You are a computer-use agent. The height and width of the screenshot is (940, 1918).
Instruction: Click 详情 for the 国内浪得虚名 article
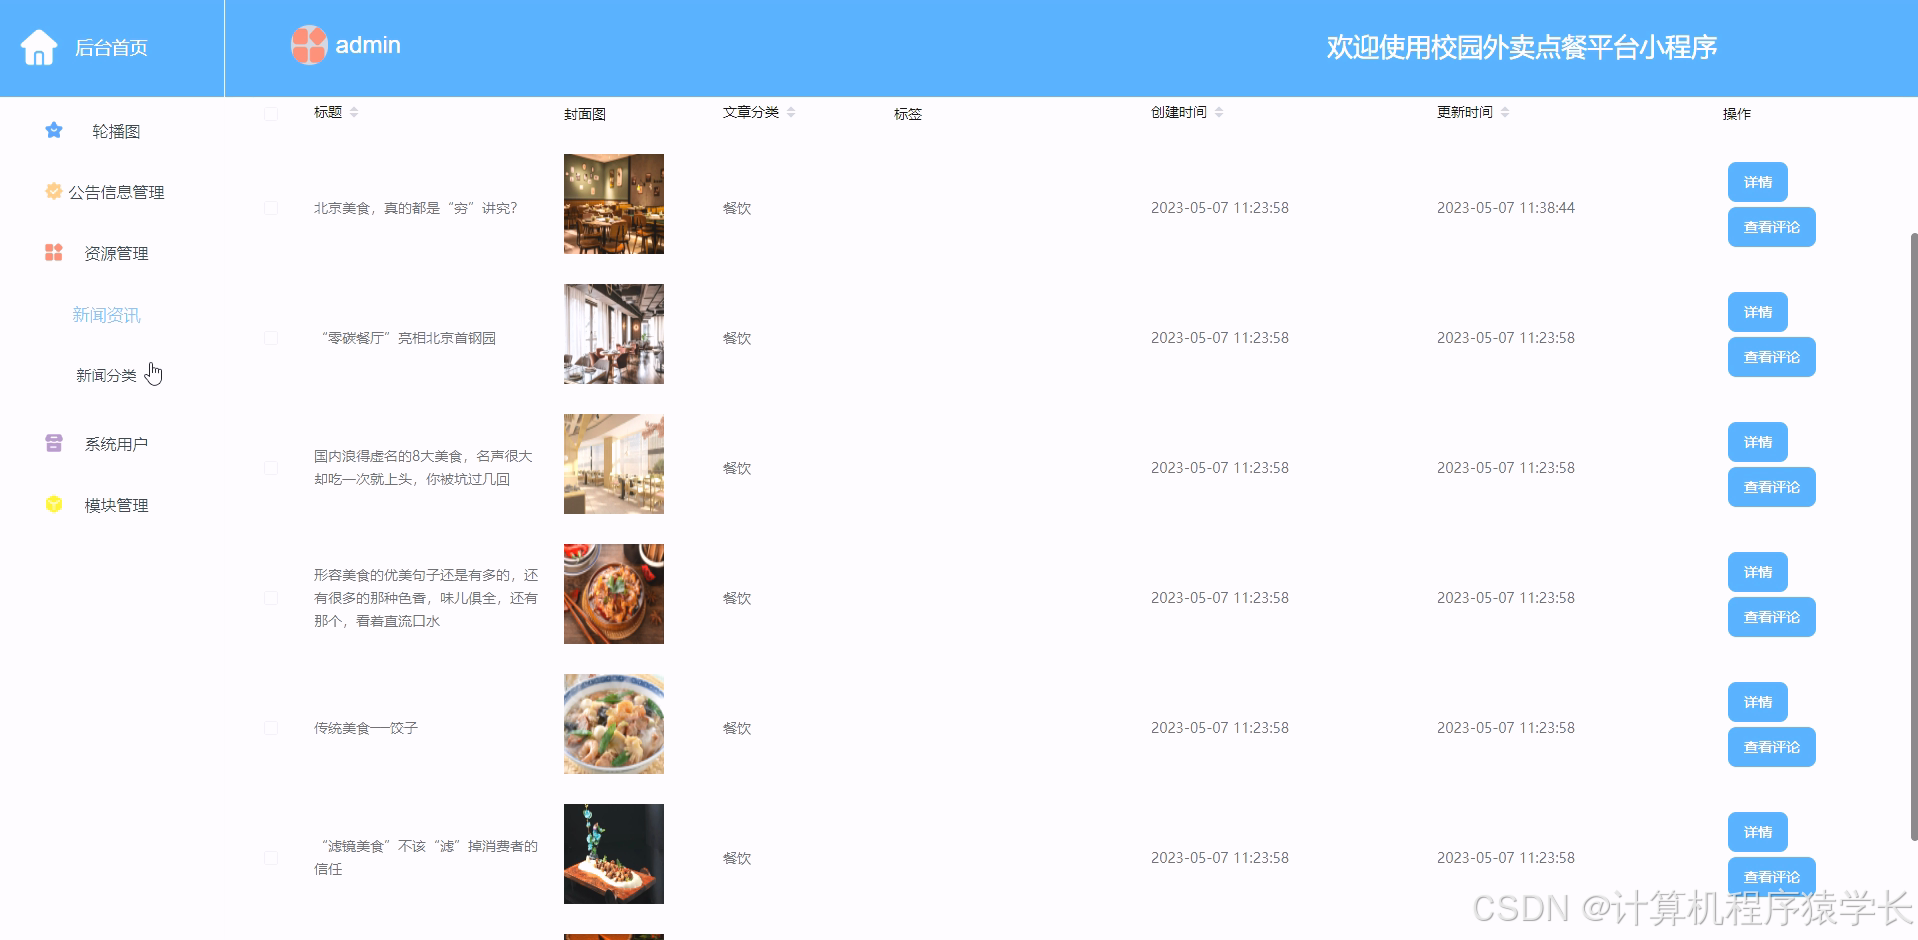pyautogui.click(x=1757, y=442)
